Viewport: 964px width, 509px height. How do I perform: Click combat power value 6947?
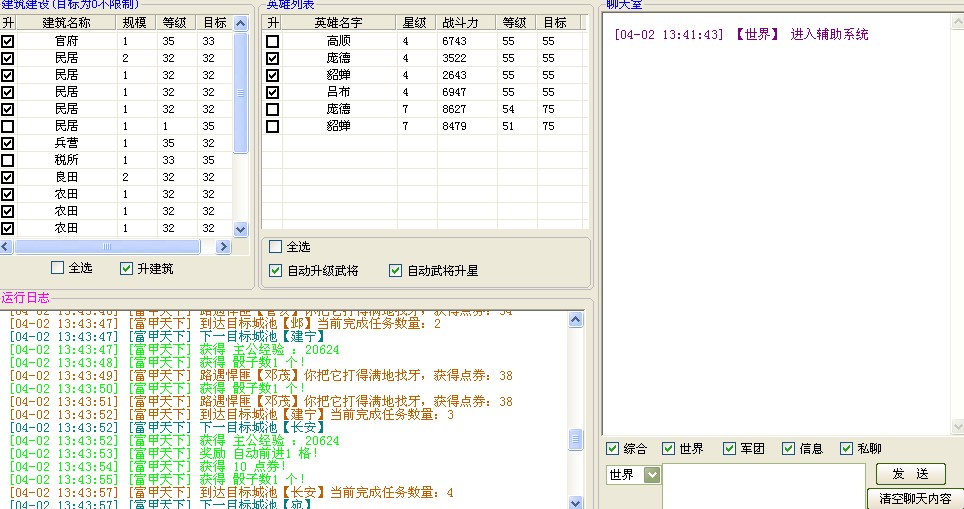click(454, 92)
